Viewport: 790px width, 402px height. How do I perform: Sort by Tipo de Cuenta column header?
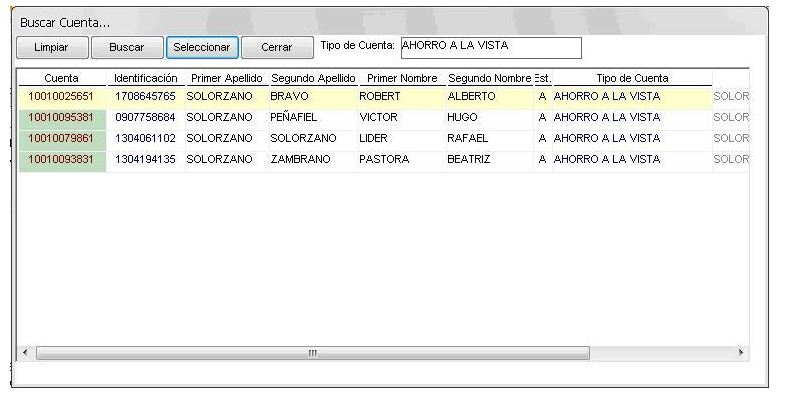[632, 79]
